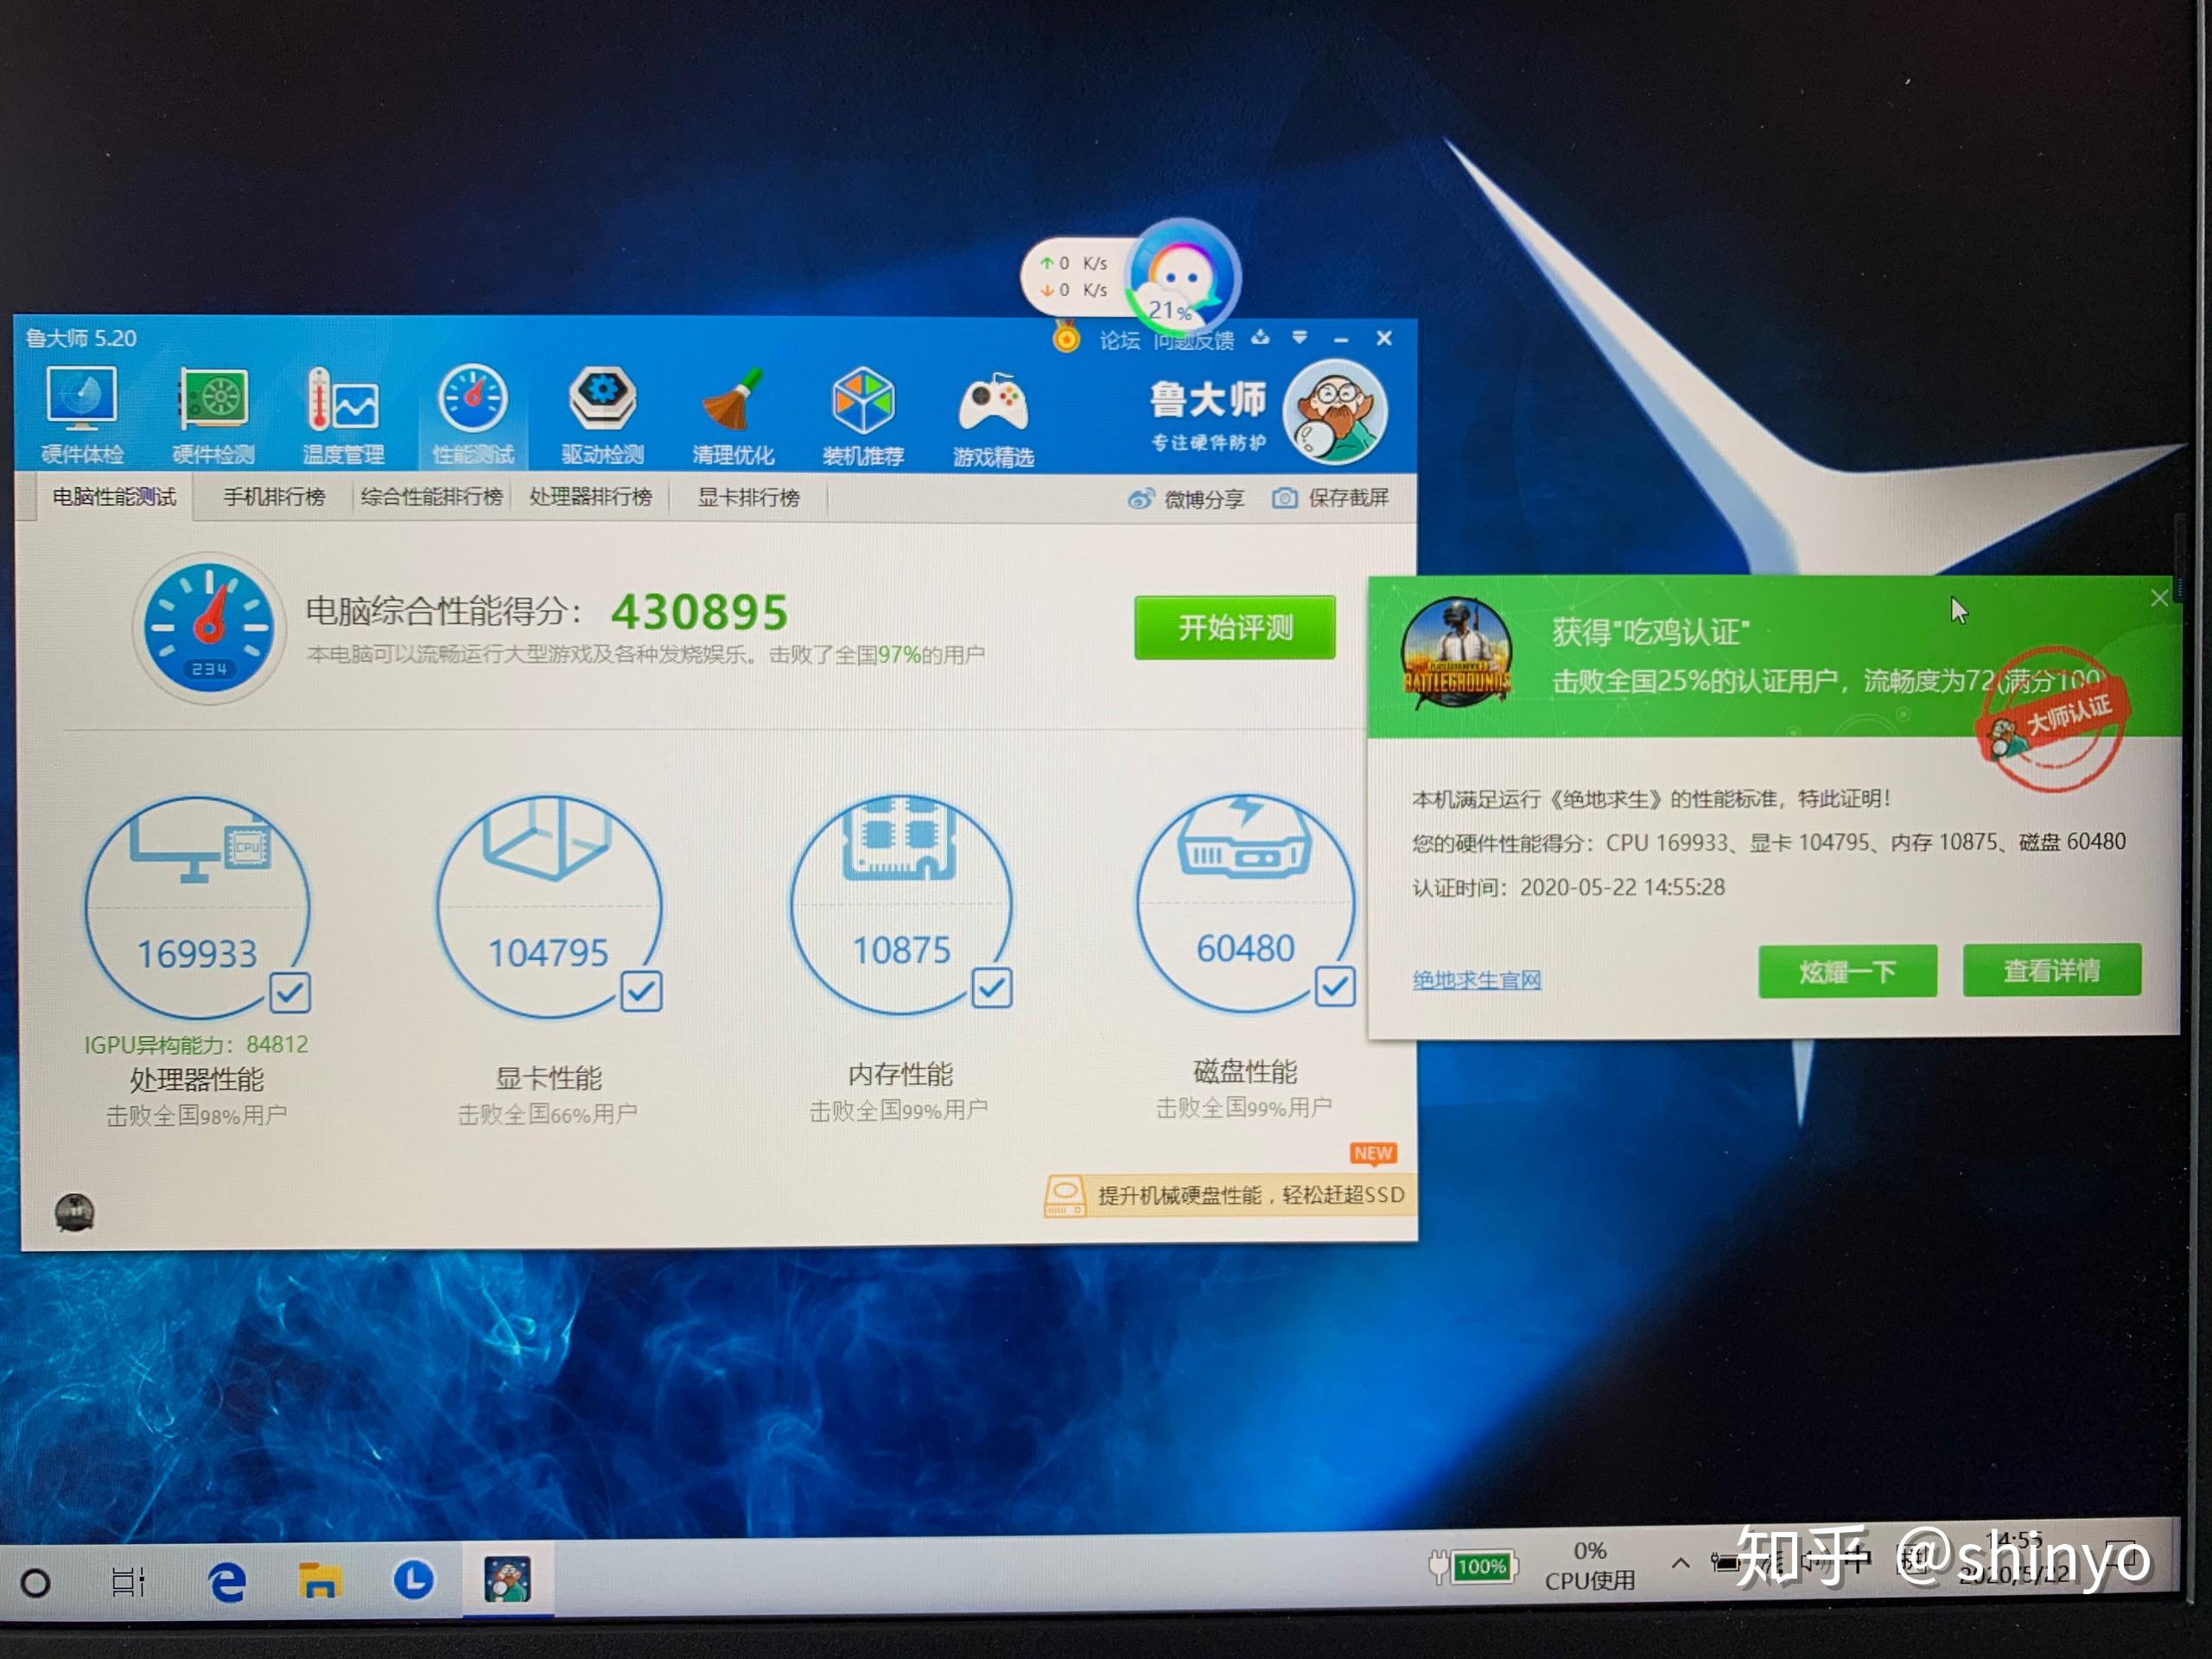Click 微博分享 share button
Viewport: 2212px width, 1659px height.
coord(1186,499)
